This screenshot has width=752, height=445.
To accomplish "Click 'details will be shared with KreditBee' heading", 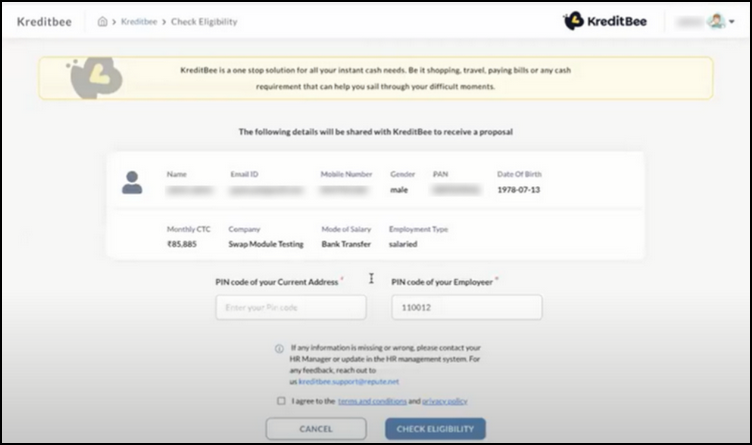I will click(376, 131).
